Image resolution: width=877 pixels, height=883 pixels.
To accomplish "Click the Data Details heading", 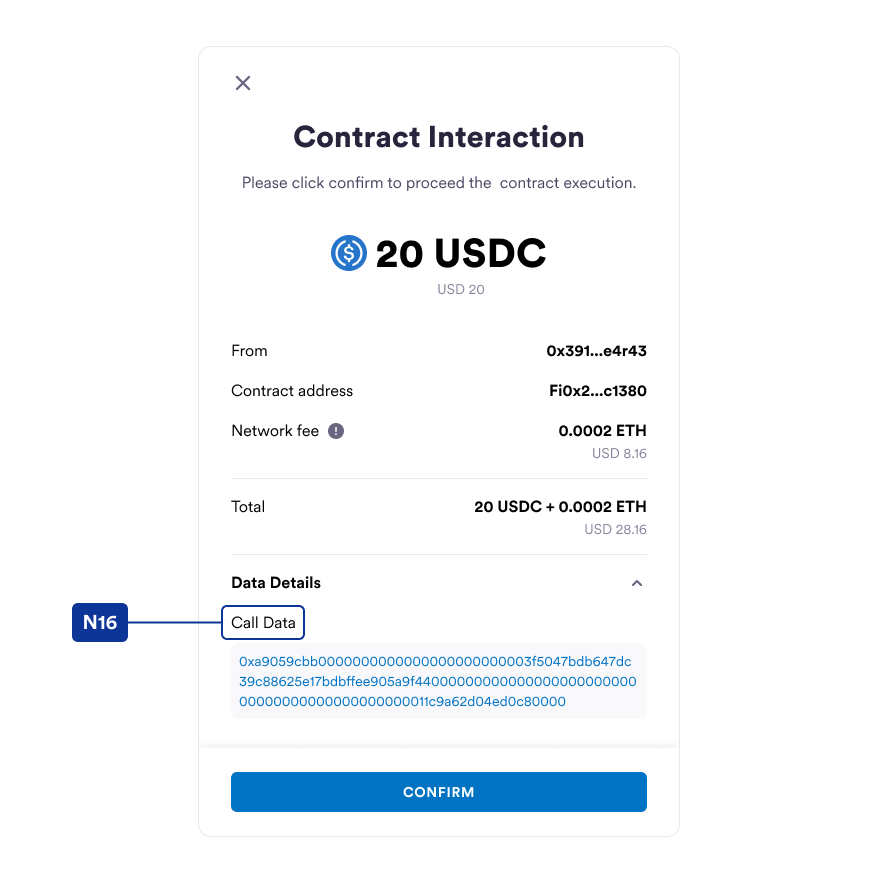I will coord(276,583).
